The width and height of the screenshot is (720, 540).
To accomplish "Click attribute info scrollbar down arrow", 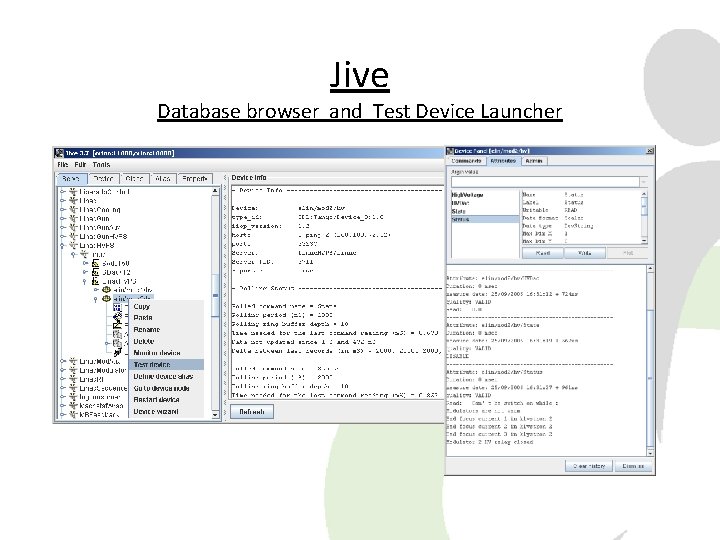I will [644, 241].
